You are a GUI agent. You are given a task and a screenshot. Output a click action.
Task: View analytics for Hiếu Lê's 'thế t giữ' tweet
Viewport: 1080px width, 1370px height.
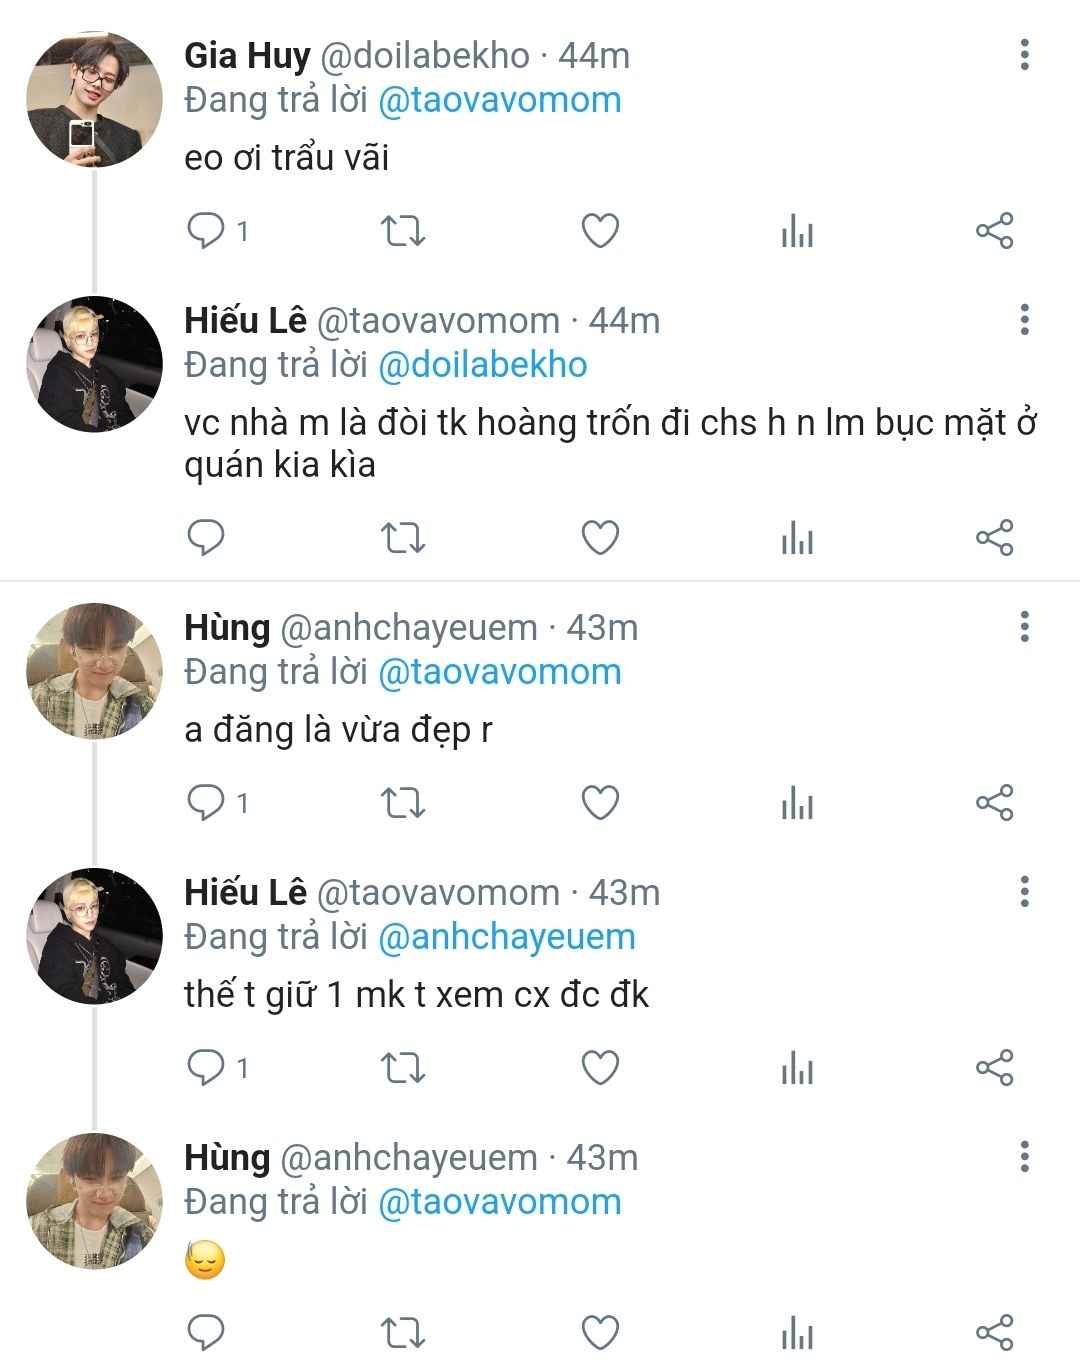tap(797, 1069)
